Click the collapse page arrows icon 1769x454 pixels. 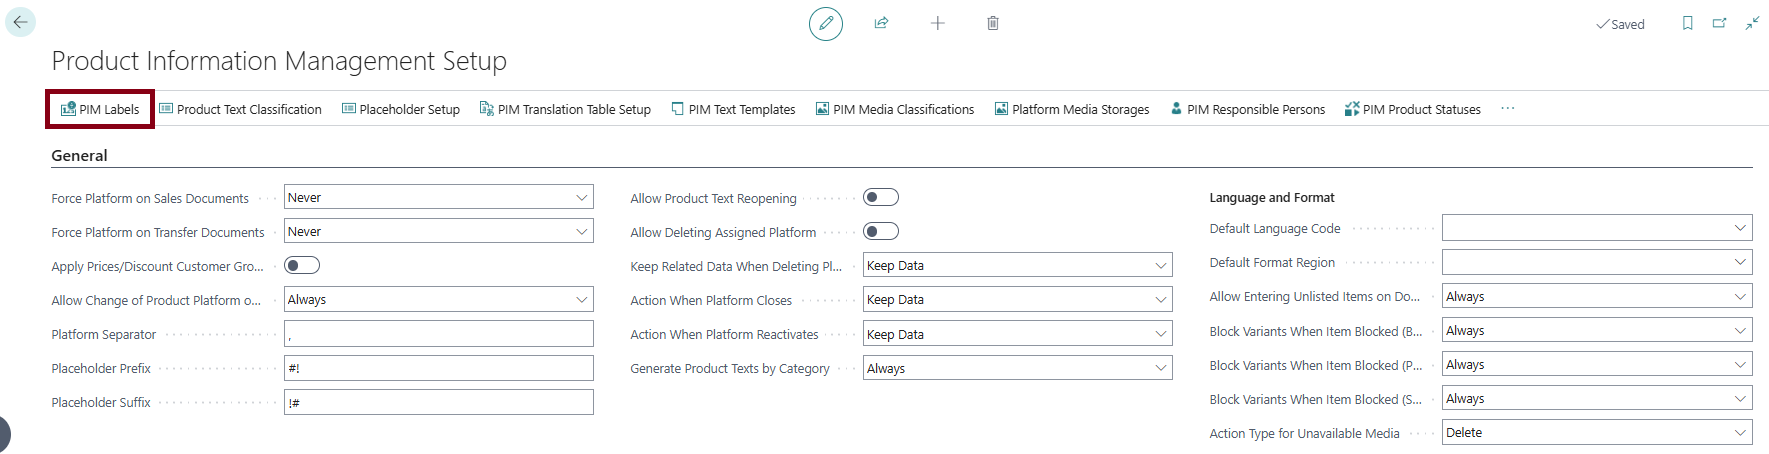pyautogui.click(x=1752, y=23)
